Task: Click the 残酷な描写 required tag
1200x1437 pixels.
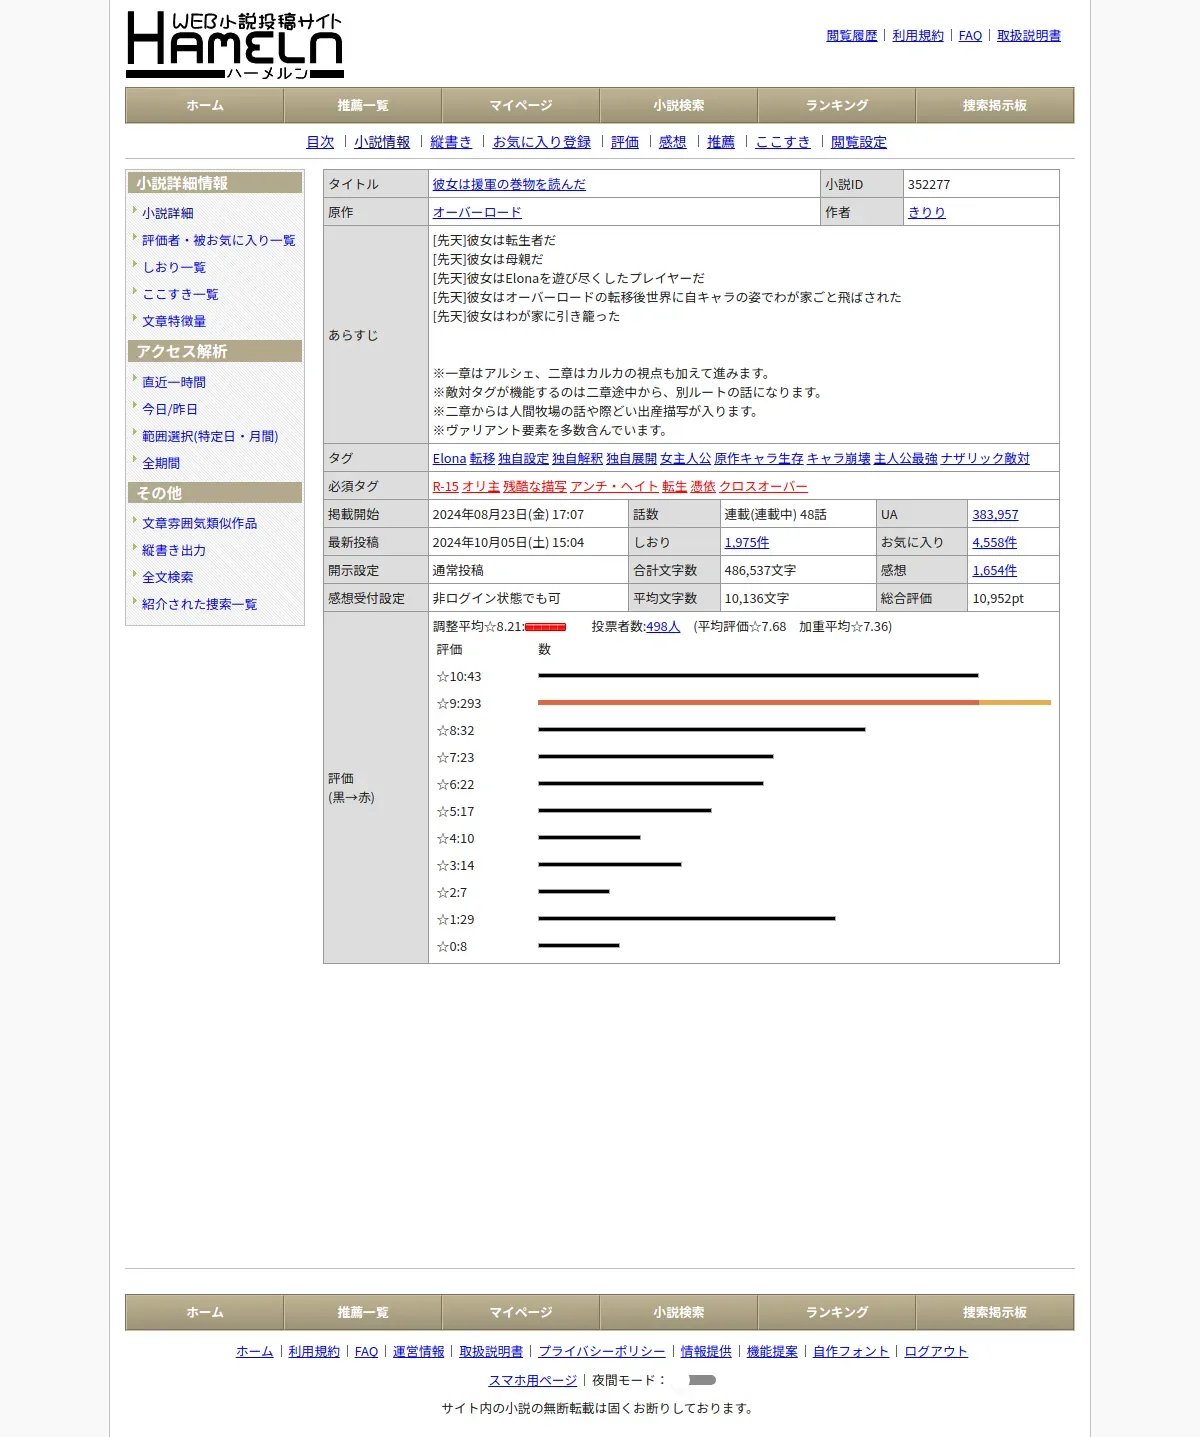Action: tap(535, 486)
